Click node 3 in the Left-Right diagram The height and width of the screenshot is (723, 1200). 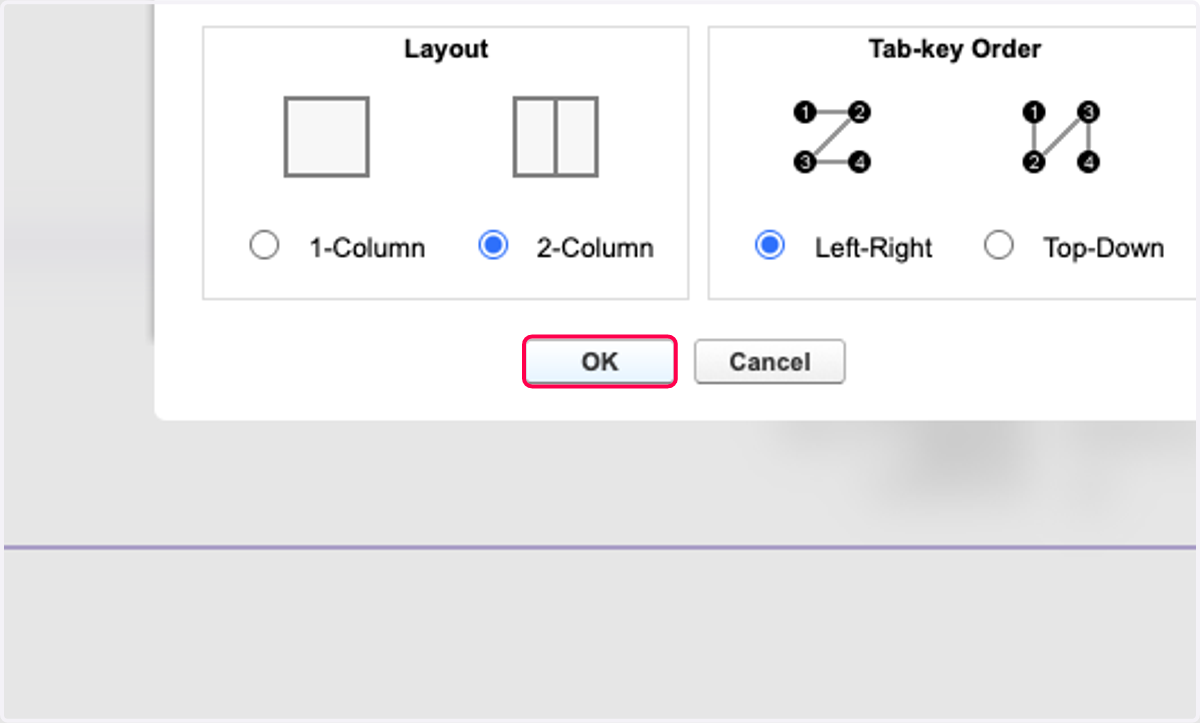803,161
